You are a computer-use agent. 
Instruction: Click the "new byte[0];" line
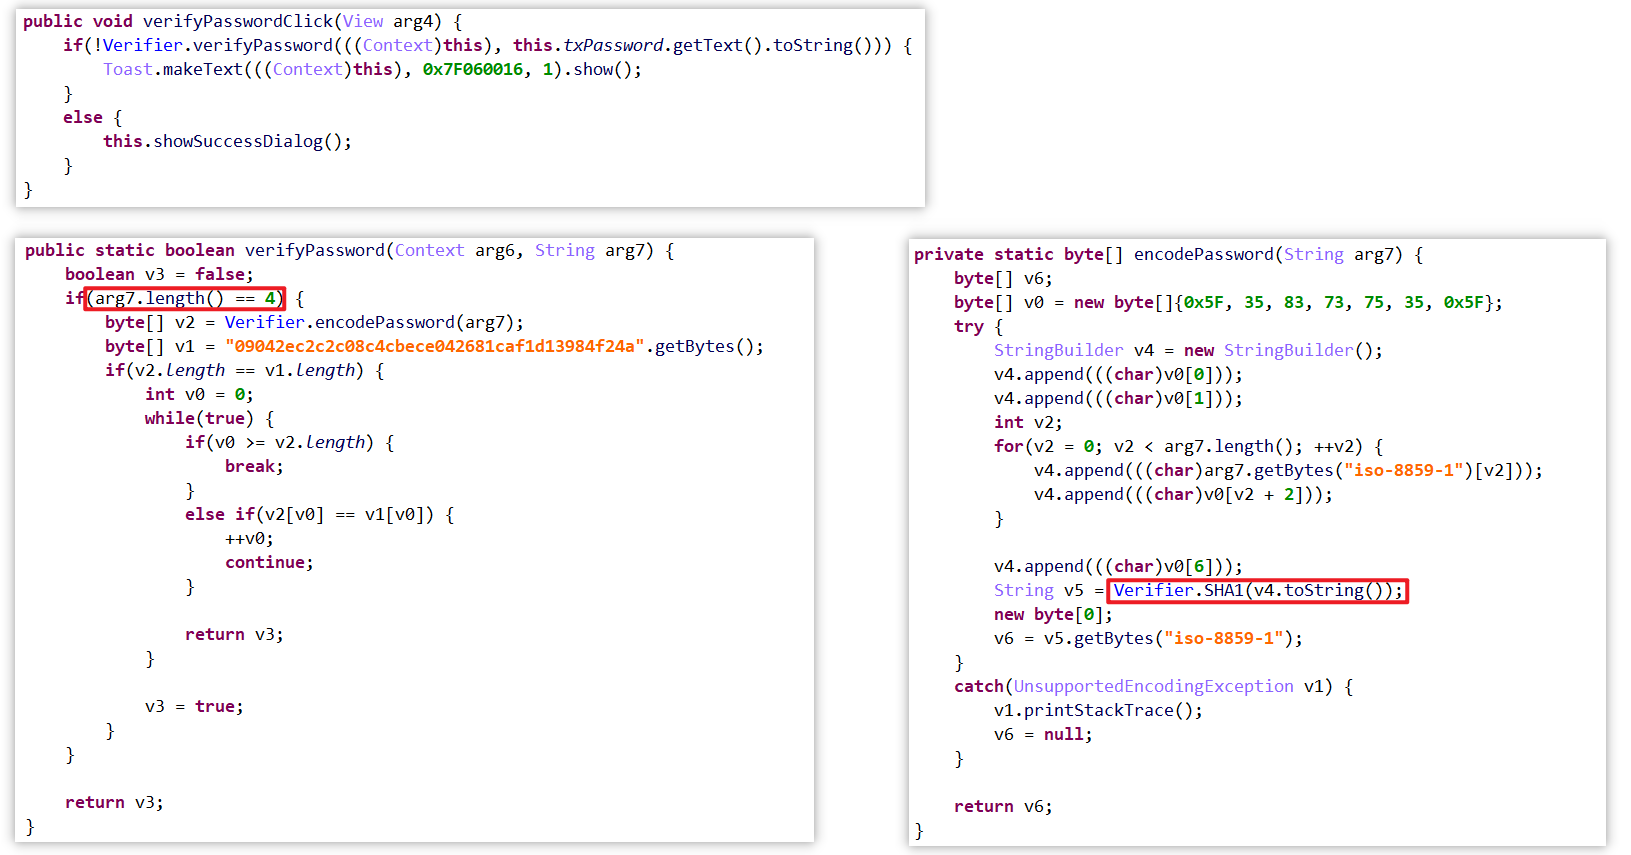coord(1054,614)
